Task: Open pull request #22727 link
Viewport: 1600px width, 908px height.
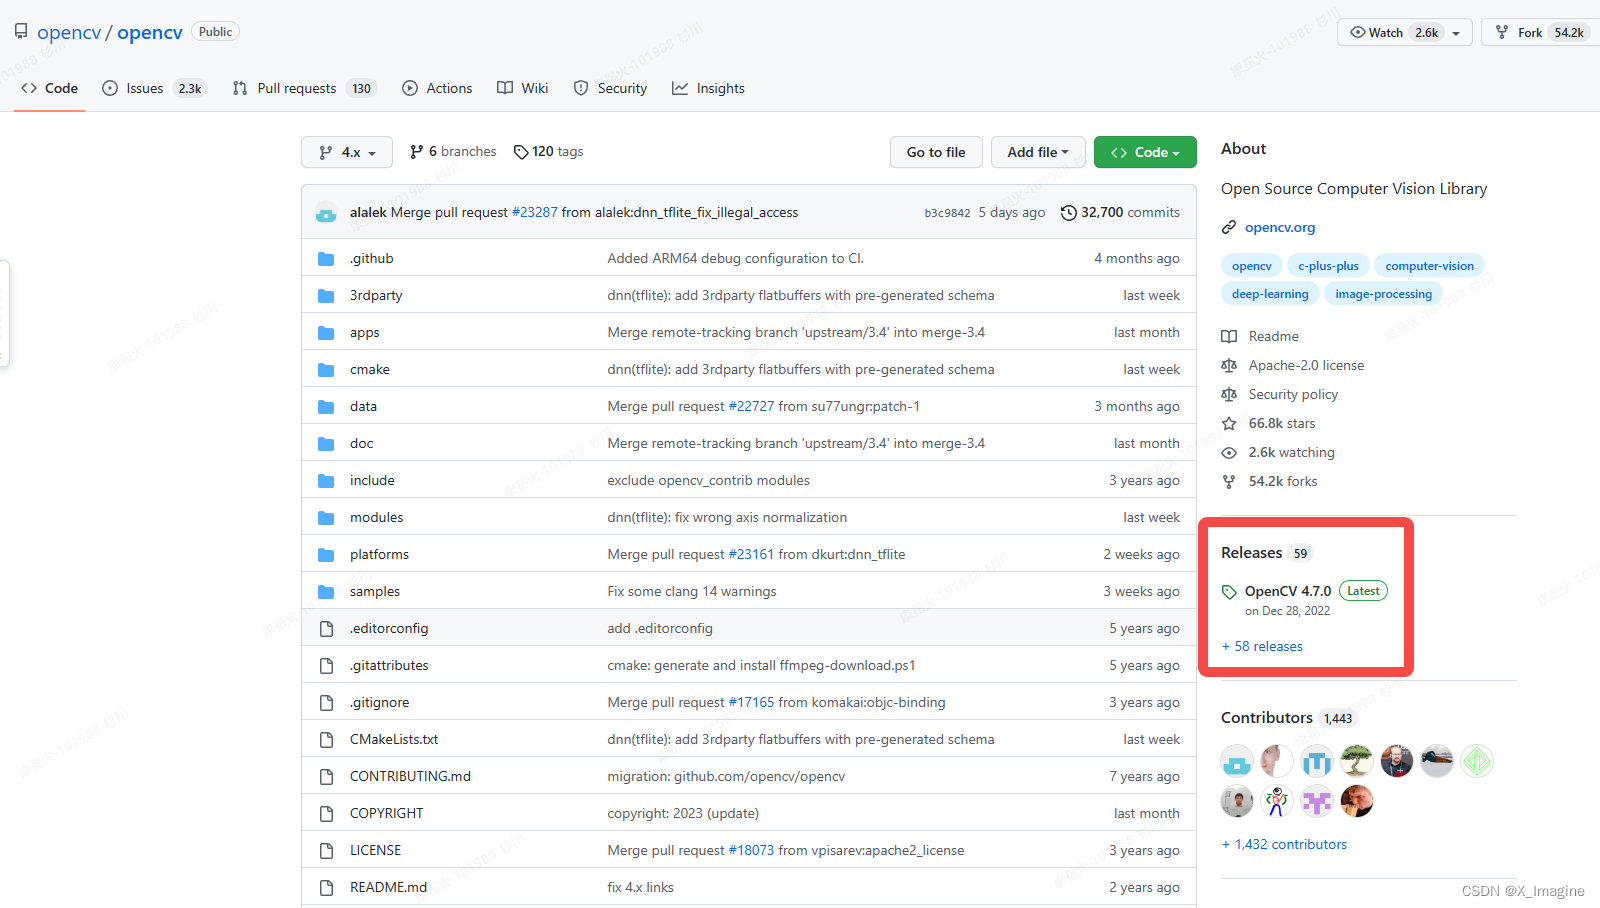Action: pos(751,407)
